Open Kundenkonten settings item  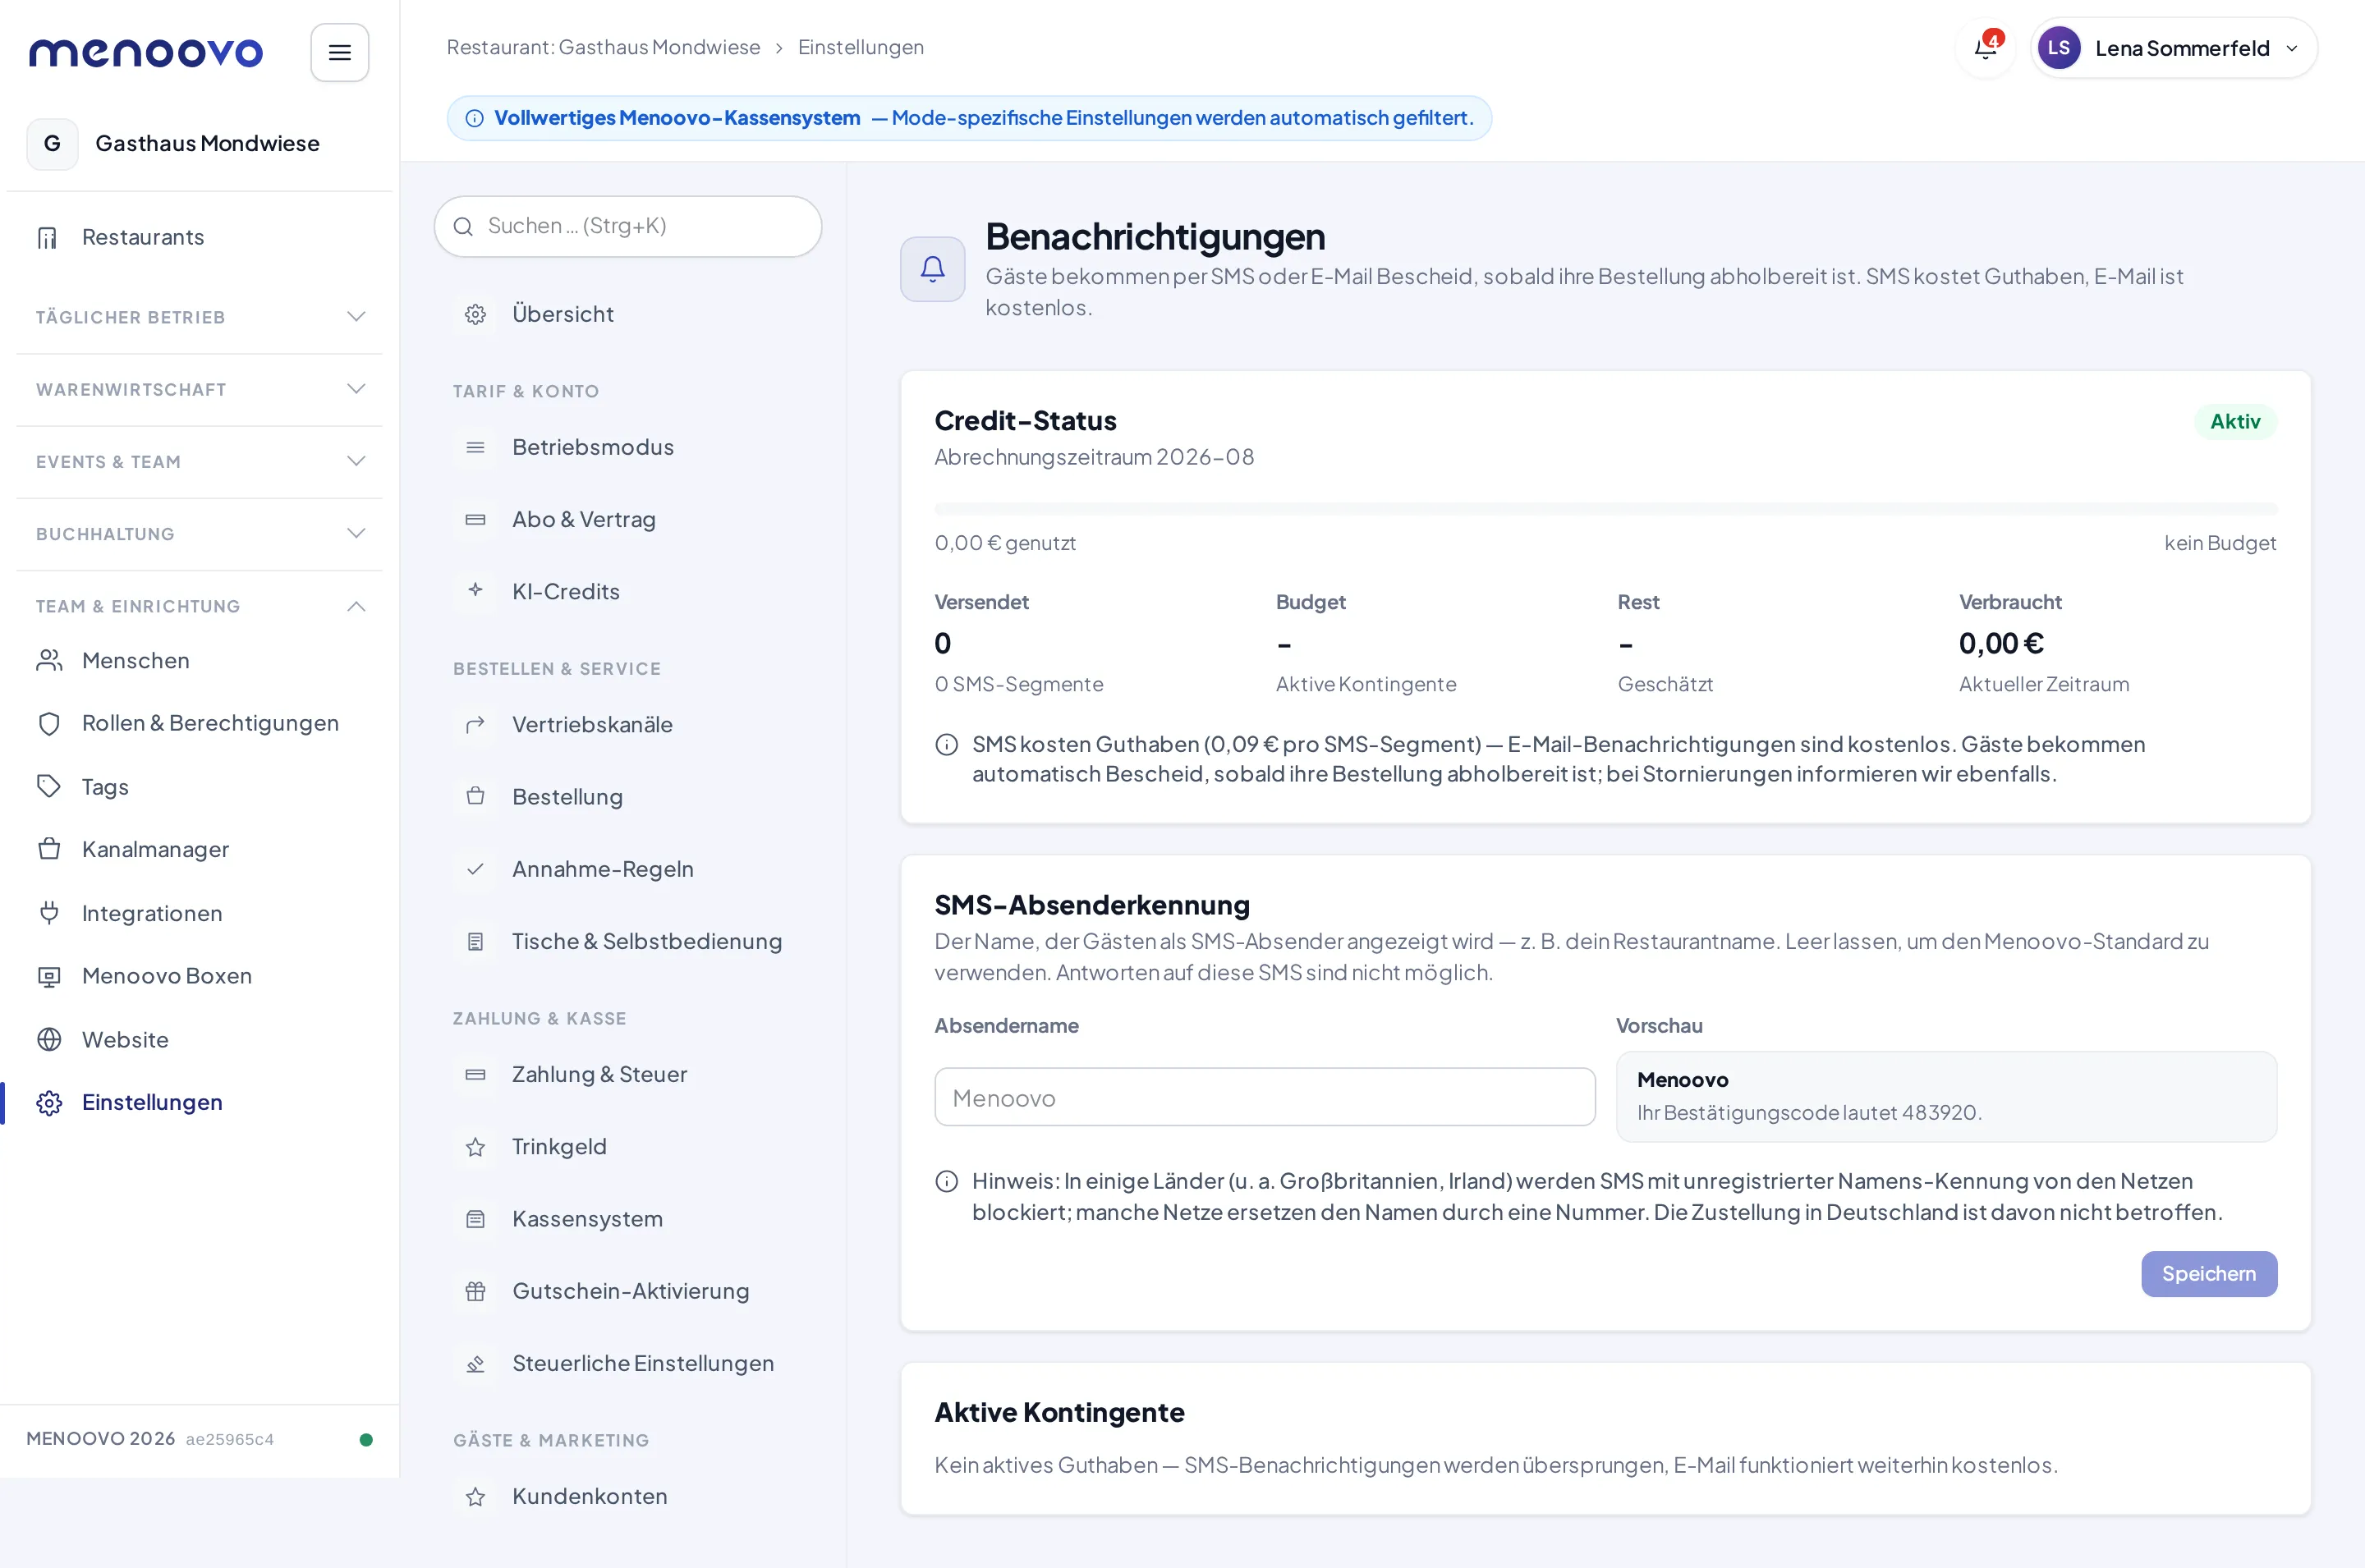pos(628,1496)
